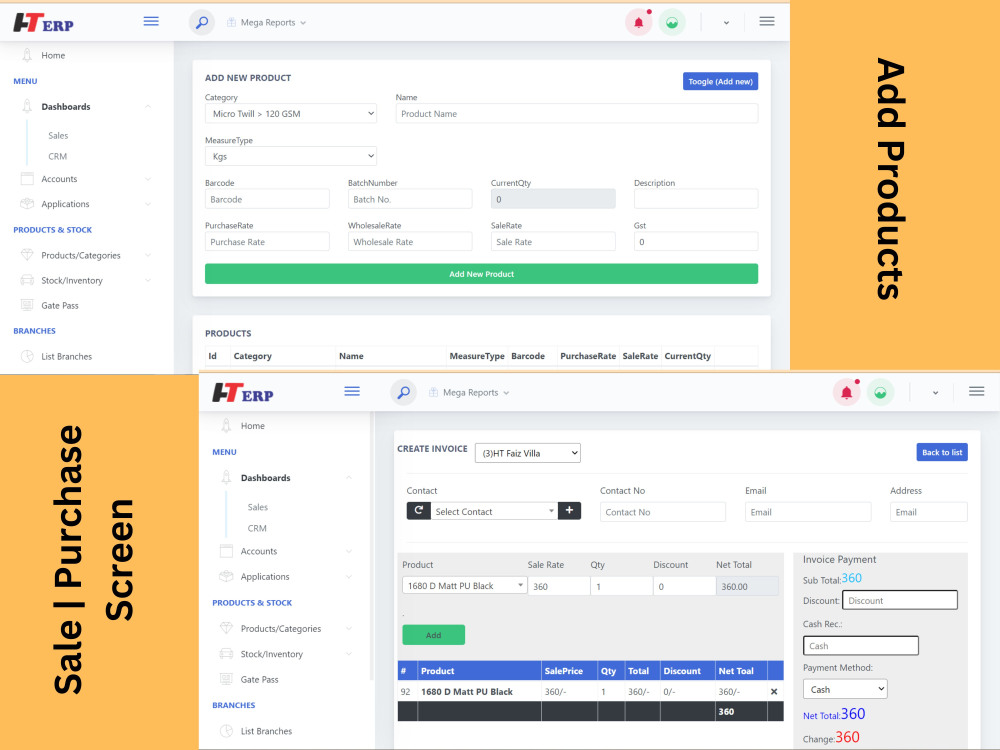This screenshot has height=750, width=1000.
Task: Click Home link in invoice sidebar
Action: (x=253, y=425)
